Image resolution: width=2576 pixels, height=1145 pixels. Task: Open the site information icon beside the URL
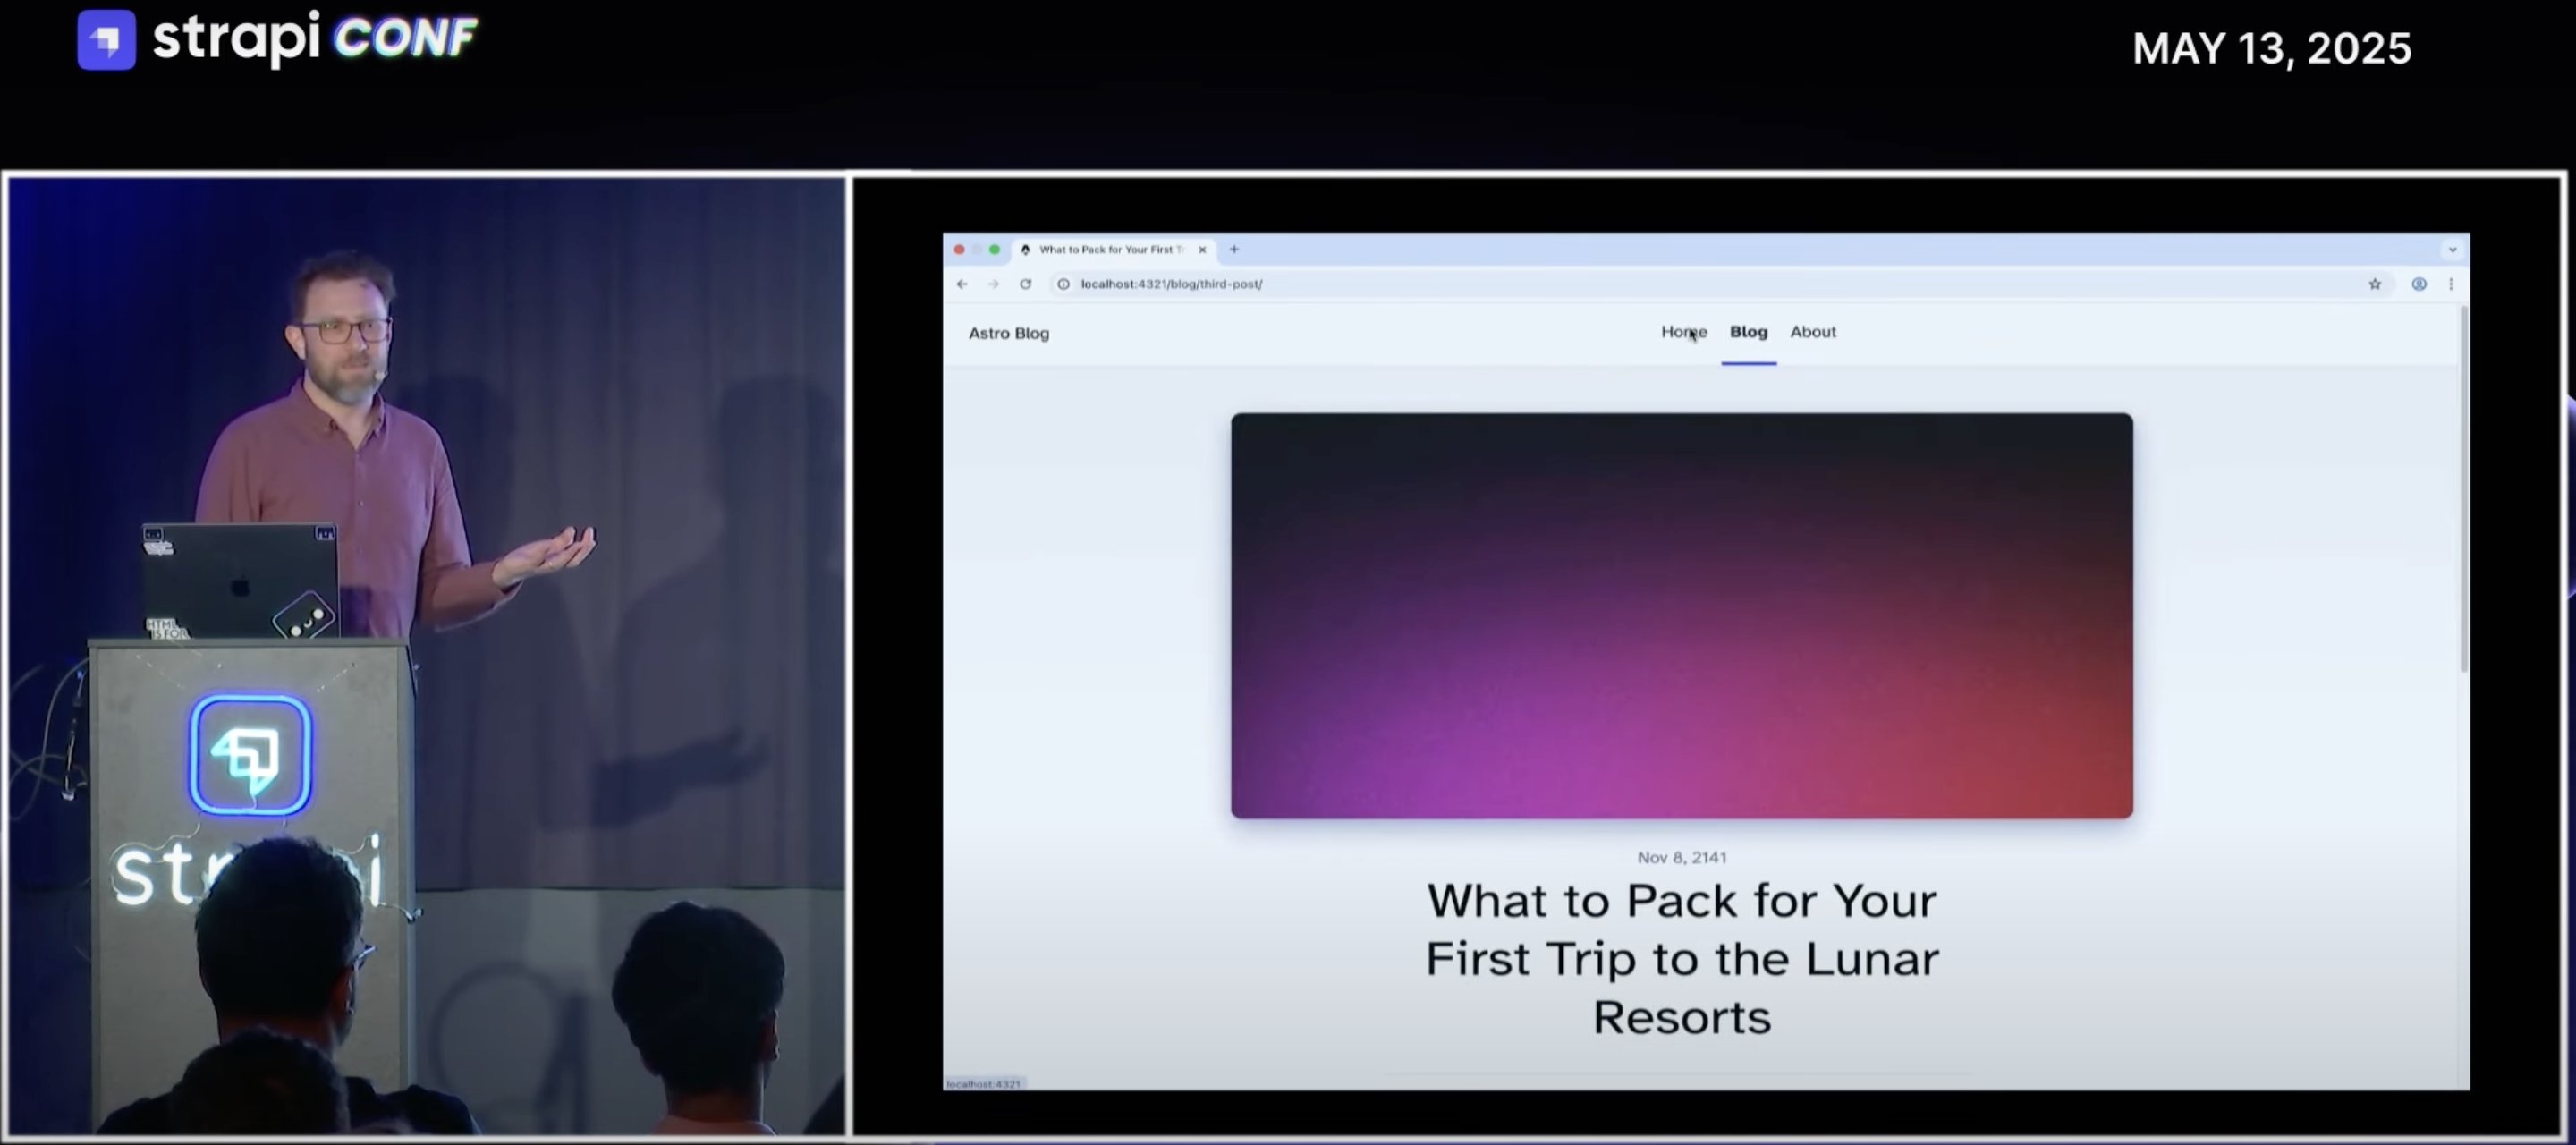[x=1063, y=284]
